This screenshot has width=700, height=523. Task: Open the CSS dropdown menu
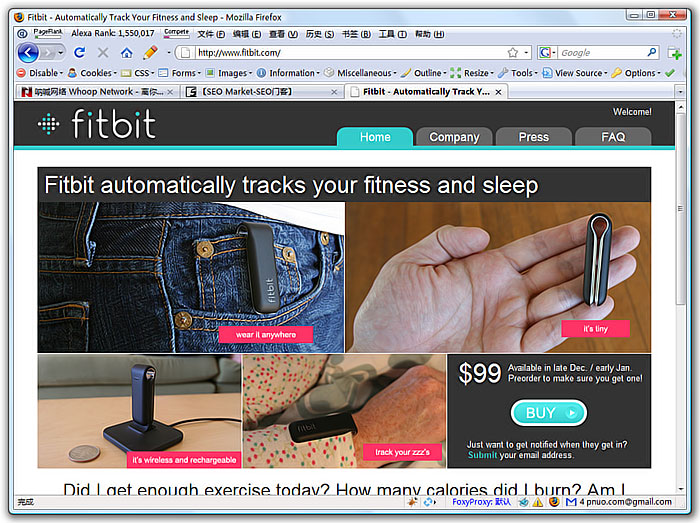click(138, 73)
